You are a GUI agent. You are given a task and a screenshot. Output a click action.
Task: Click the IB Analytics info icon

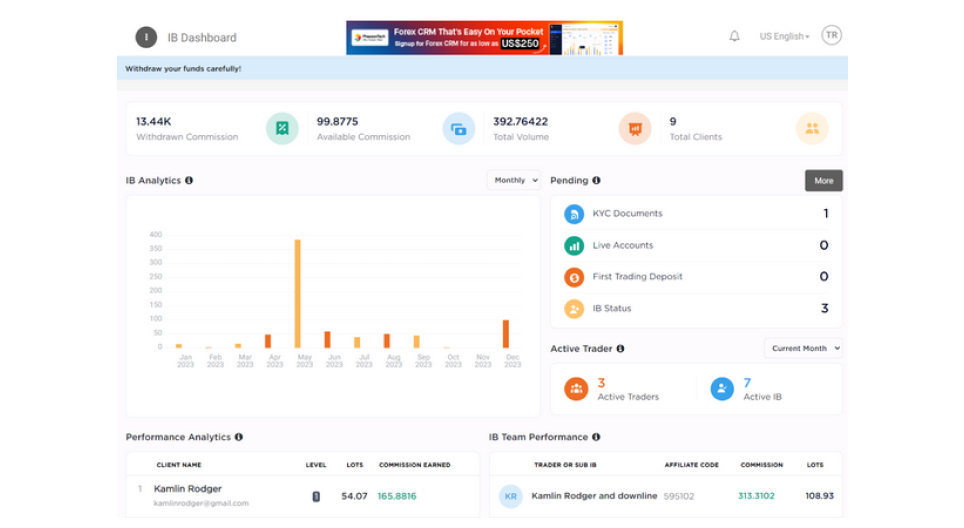coord(189,181)
